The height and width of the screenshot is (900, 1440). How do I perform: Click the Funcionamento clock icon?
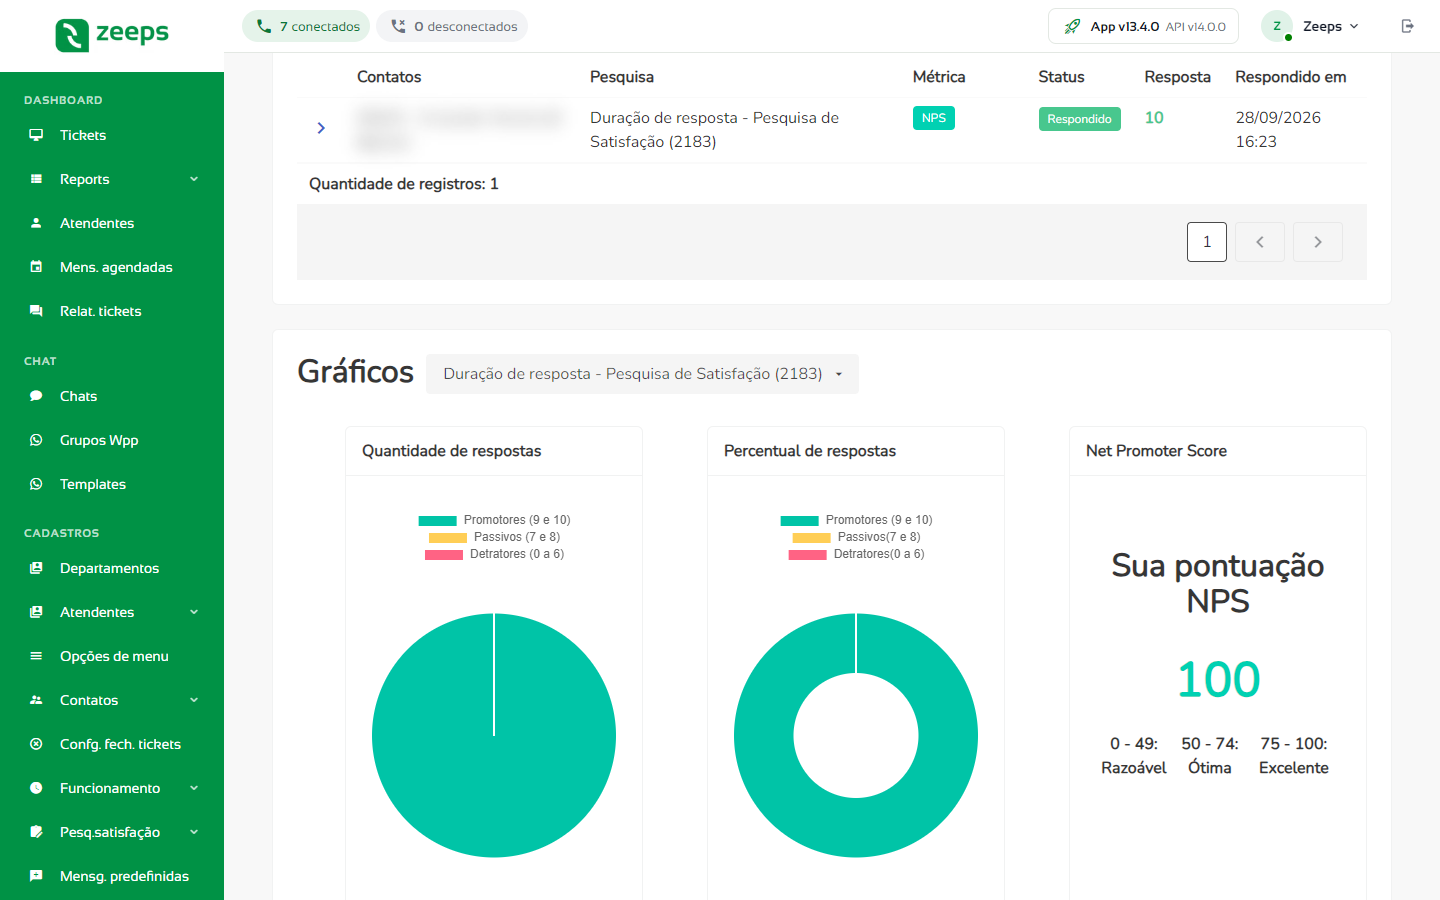36,788
